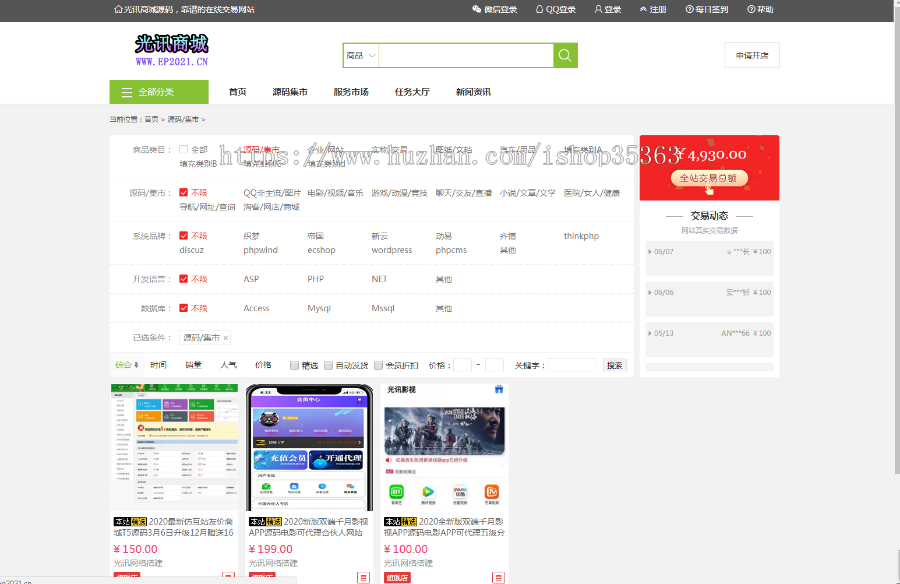Click list icon under the ¥199.00 product
This screenshot has width=900, height=584.
pyautogui.click(x=363, y=577)
